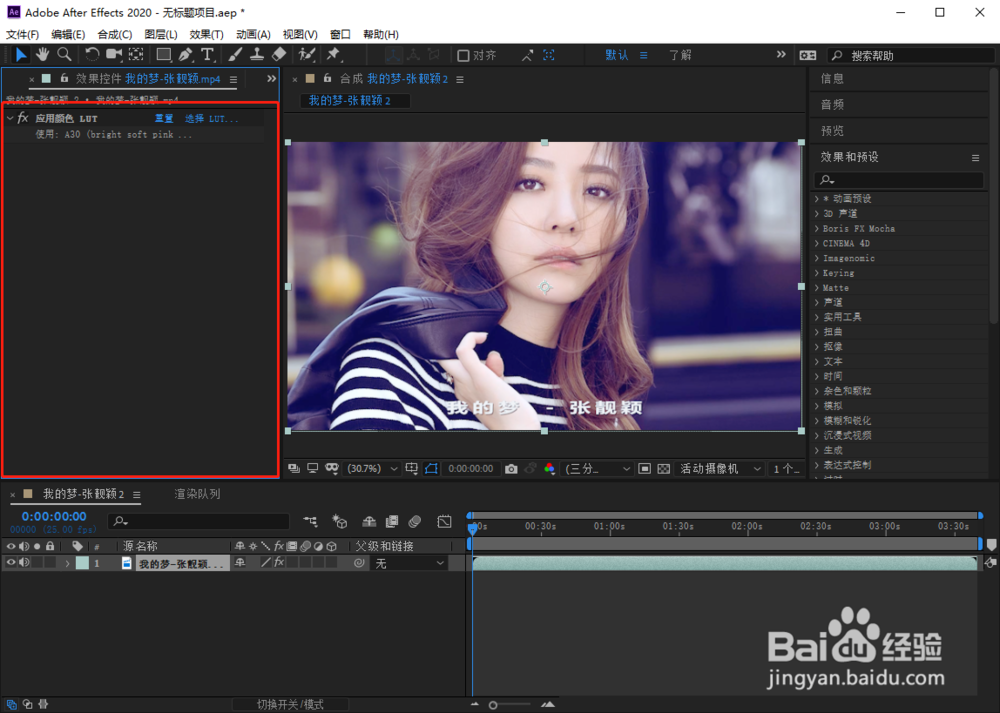Click the current timecode 0:00:00:00 in timeline
The width and height of the screenshot is (1000, 713).
coord(54,517)
